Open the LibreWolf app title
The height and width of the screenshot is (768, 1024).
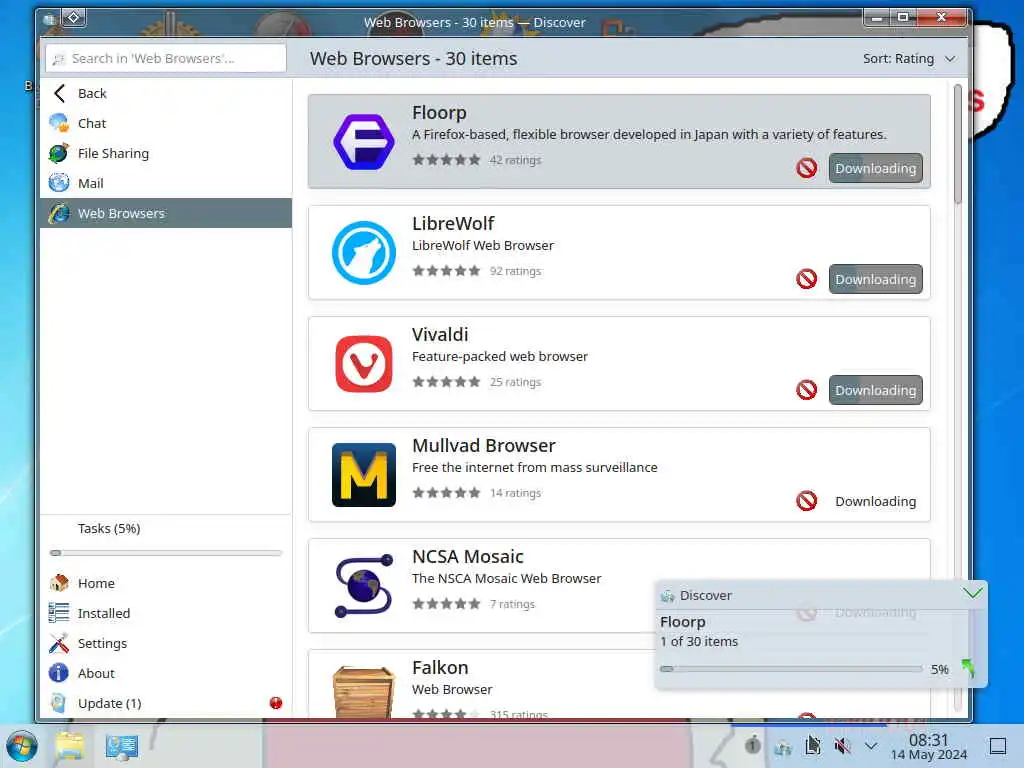click(453, 224)
